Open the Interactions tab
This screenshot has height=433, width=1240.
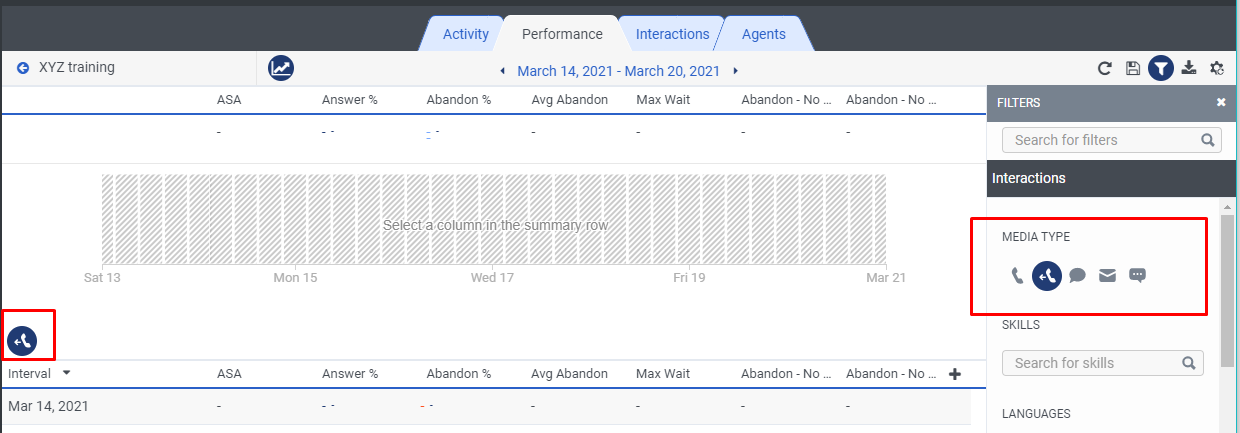coord(672,34)
